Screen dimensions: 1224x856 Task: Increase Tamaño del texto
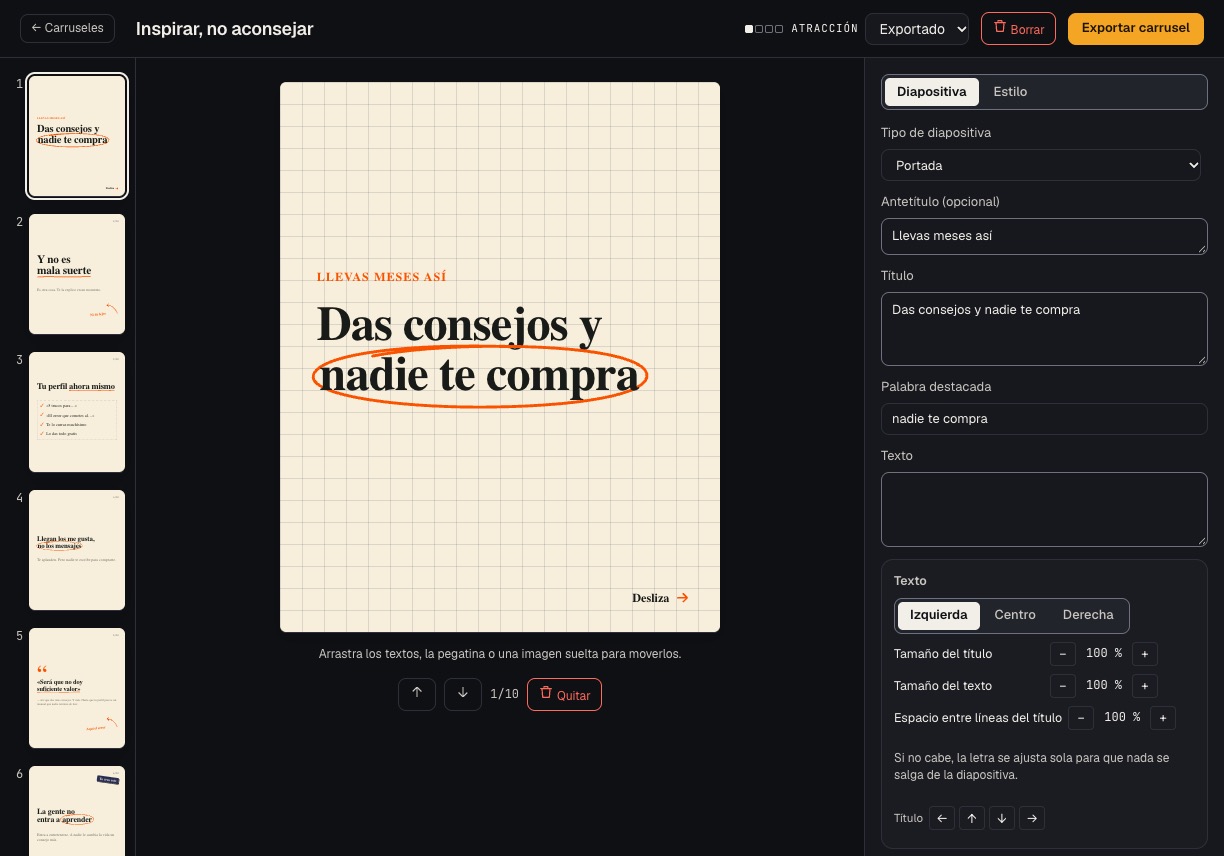(x=1145, y=686)
